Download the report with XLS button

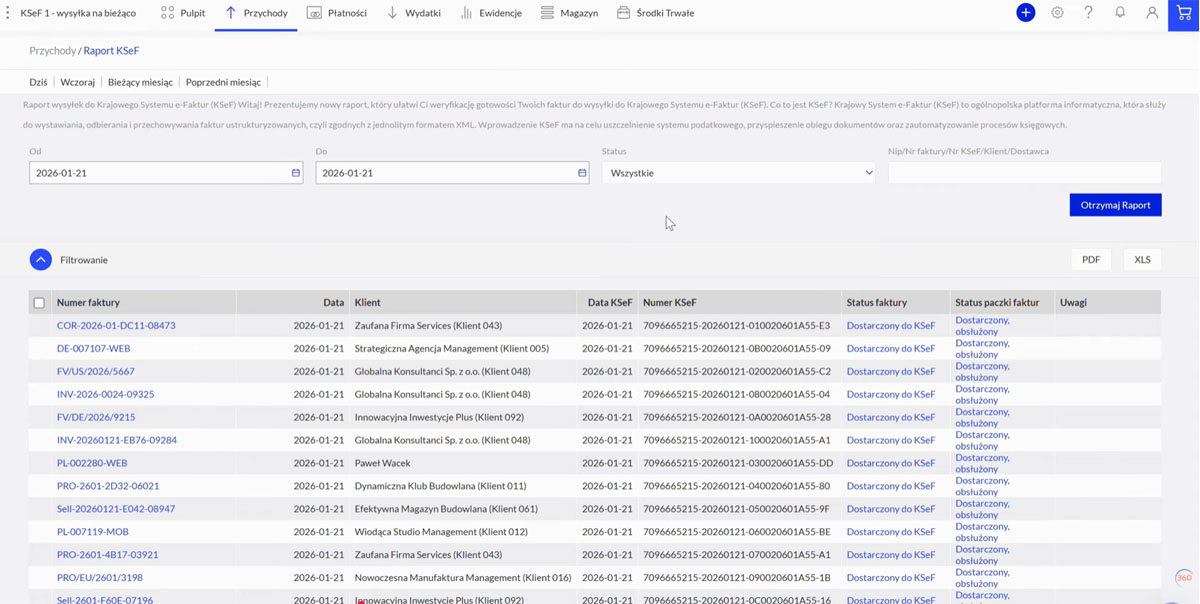tap(1142, 260)
